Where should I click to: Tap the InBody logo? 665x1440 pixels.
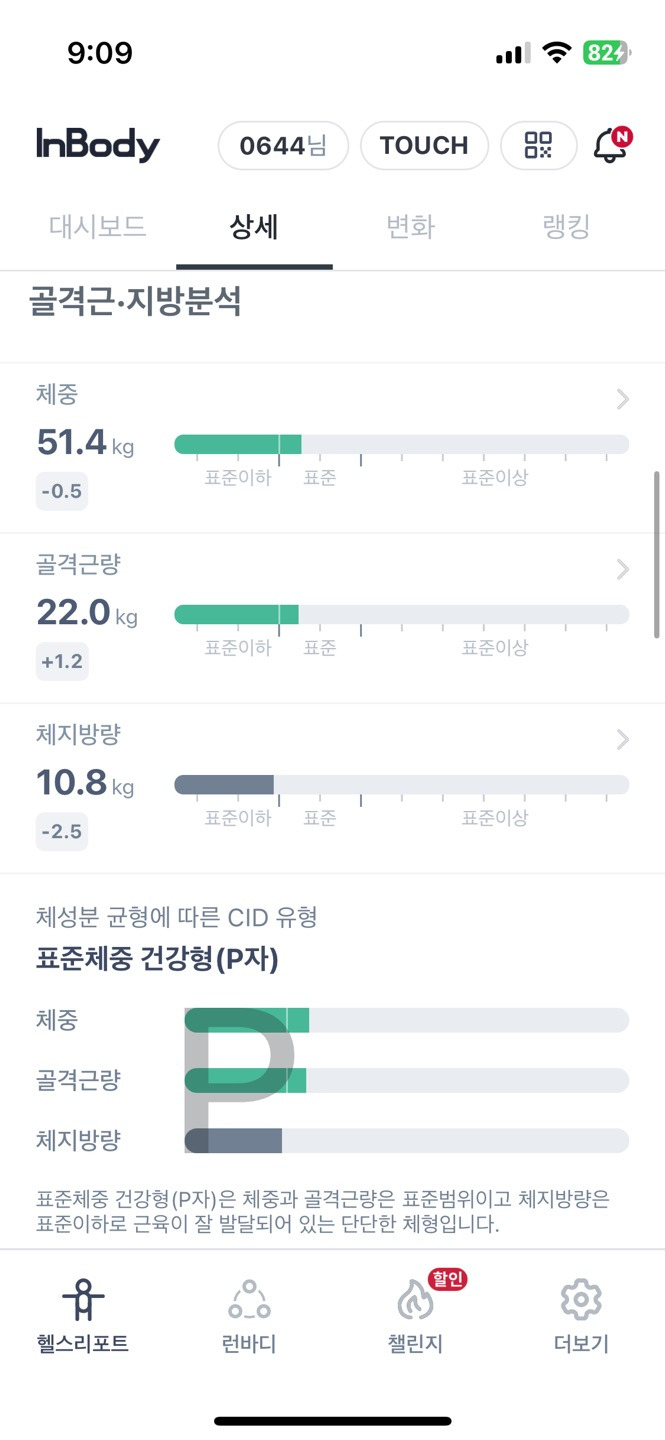(99, 144)
